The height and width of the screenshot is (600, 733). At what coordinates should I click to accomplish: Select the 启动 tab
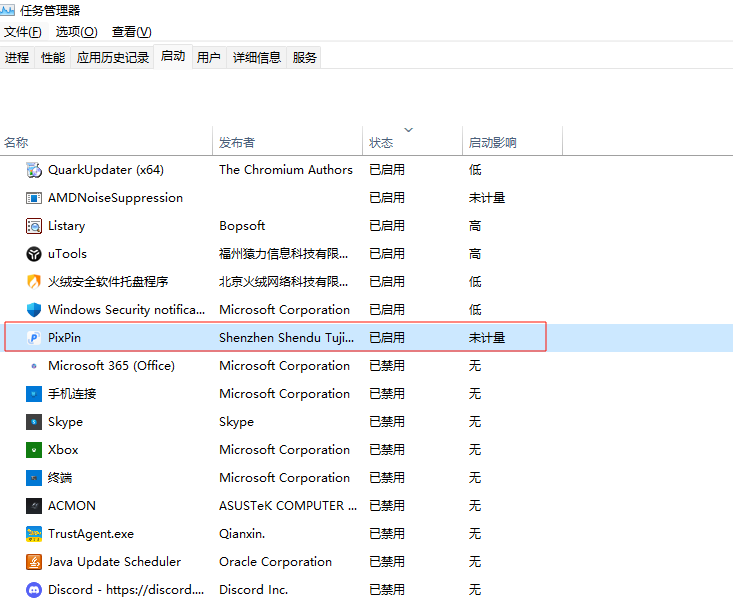pyautogui.click(x=173, y=57)
